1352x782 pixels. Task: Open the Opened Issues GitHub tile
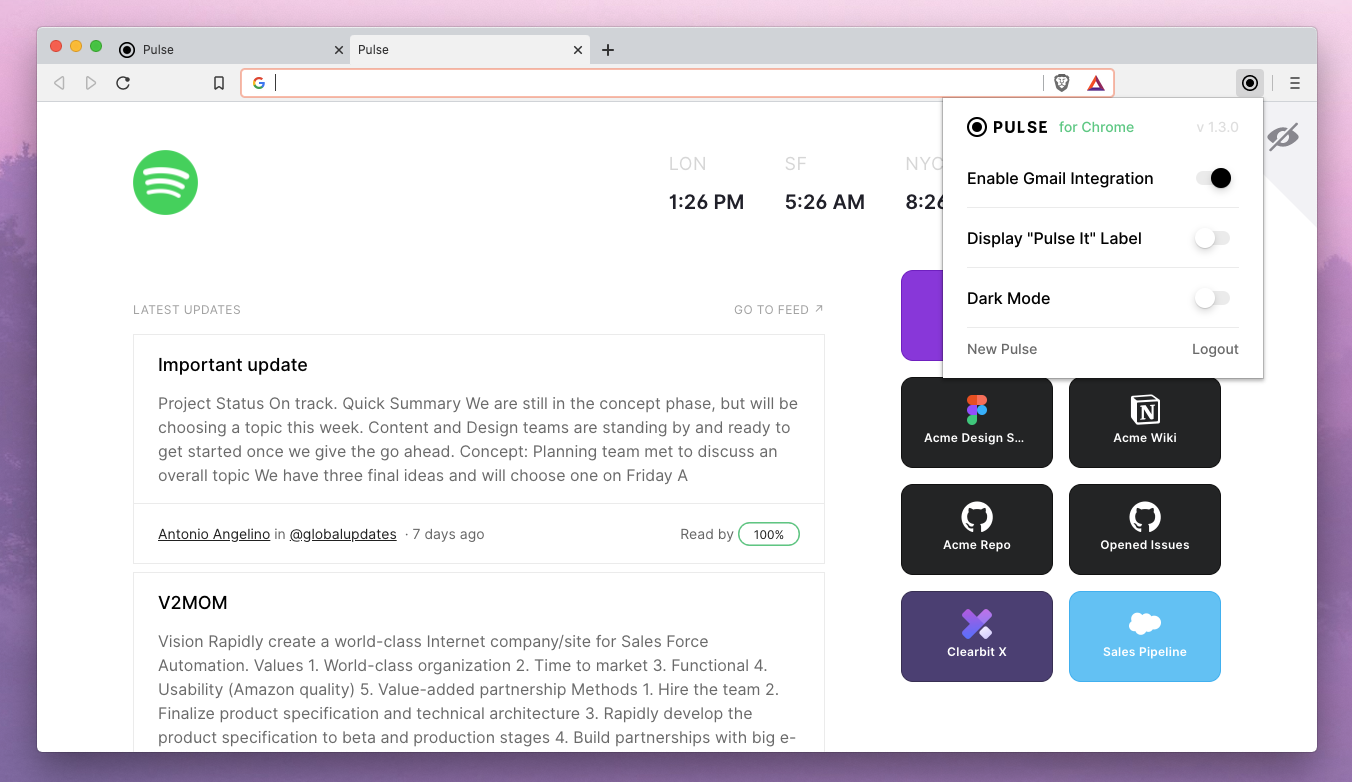[x=1144, y=529]
